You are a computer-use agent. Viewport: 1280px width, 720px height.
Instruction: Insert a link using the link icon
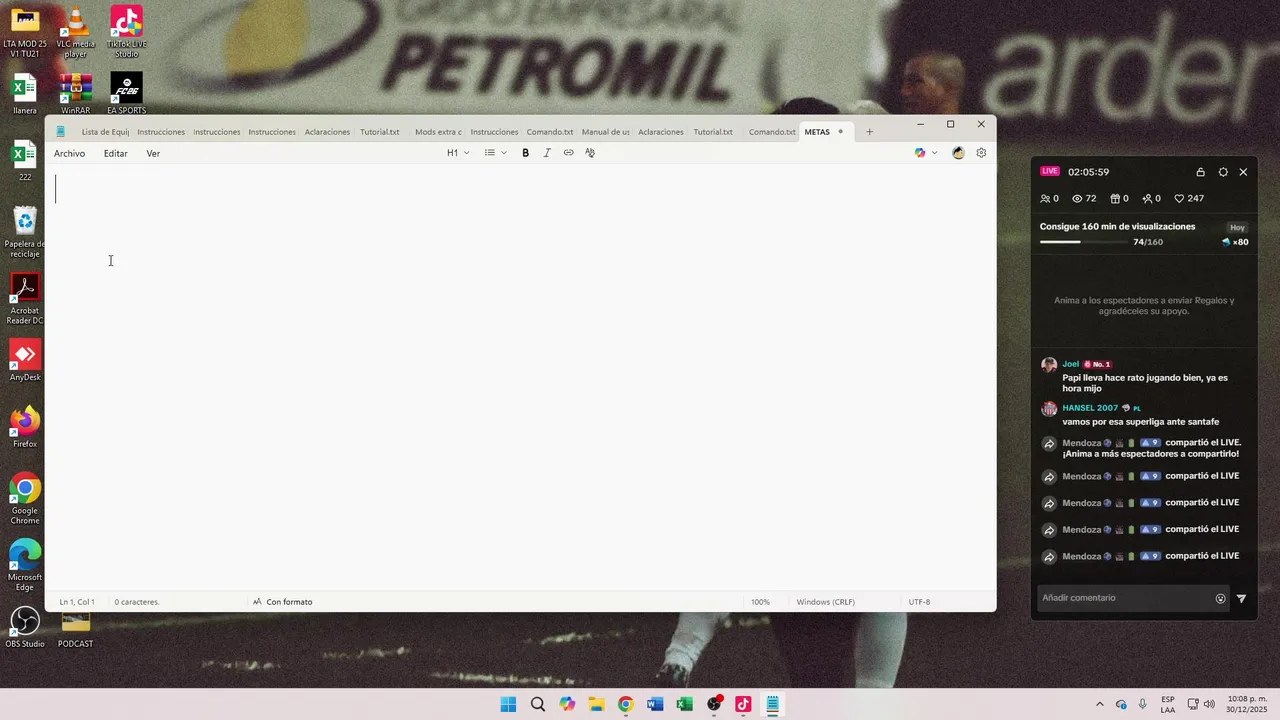568,153
